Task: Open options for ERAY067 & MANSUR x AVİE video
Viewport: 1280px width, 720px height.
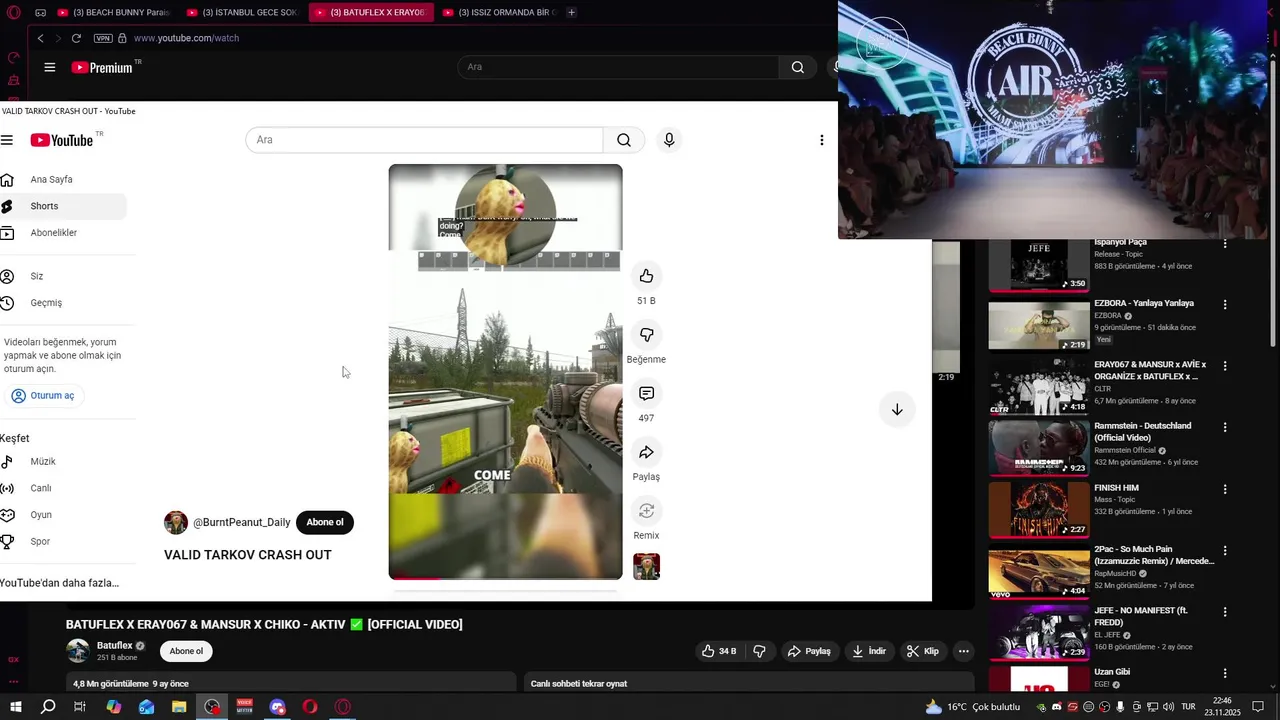Action: 1225,366
